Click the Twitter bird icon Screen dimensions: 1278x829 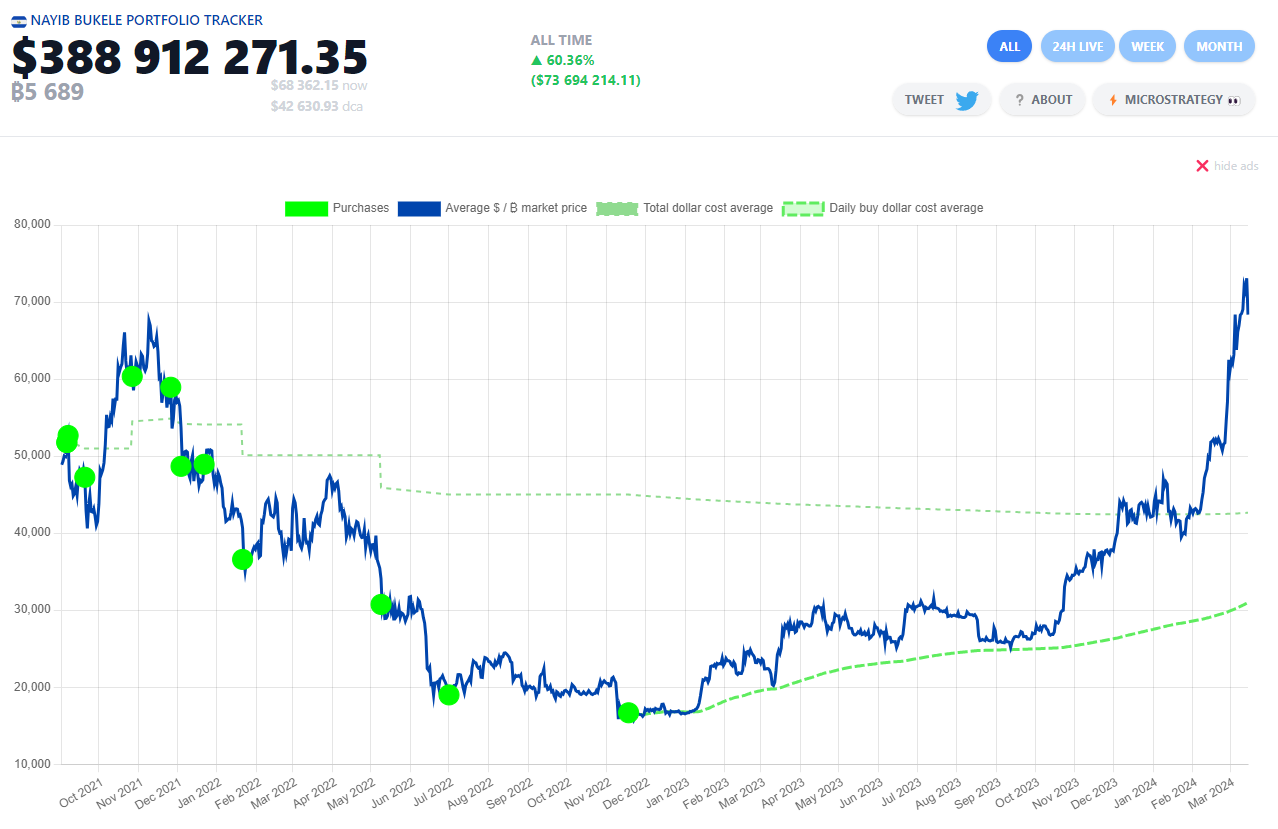tap(966, 100)
